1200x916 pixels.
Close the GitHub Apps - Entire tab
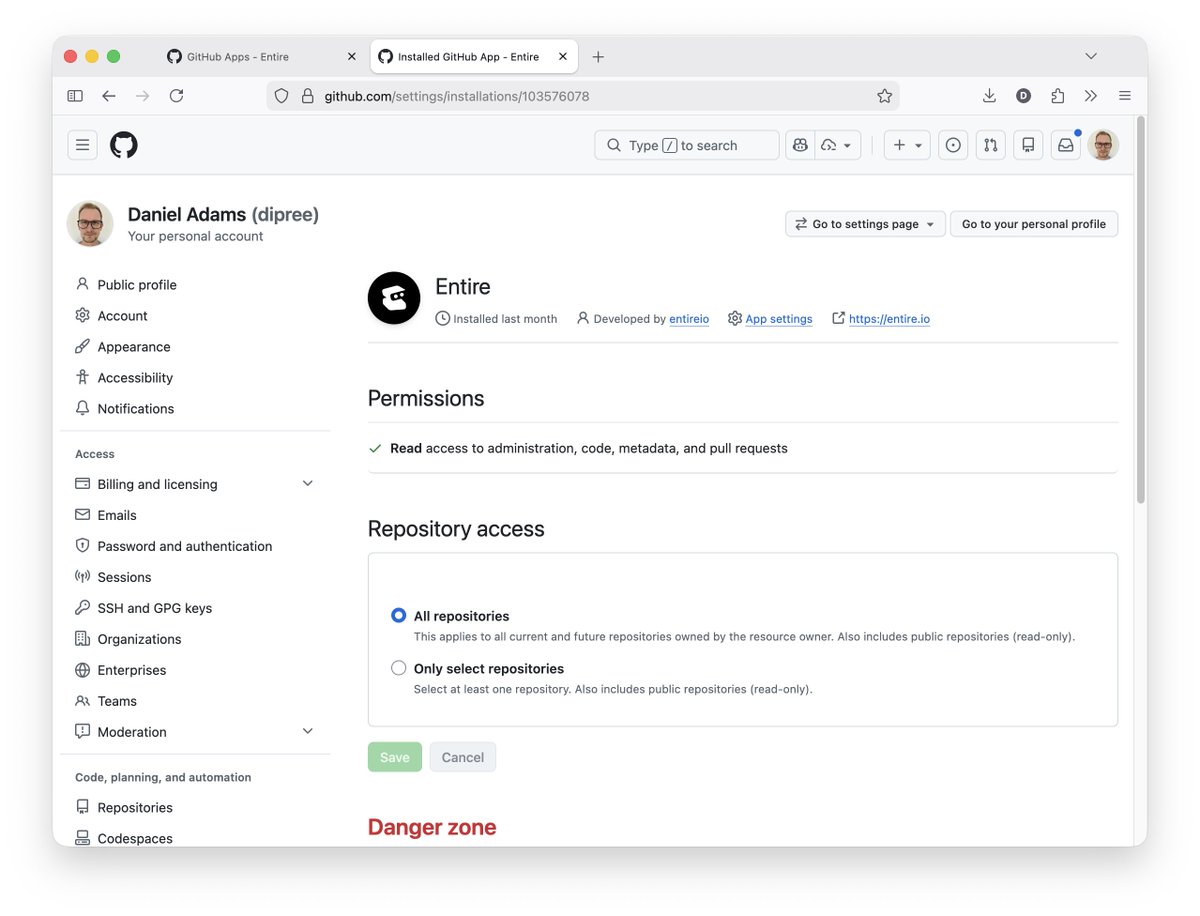pyautogui.click(x=351, y=57)
